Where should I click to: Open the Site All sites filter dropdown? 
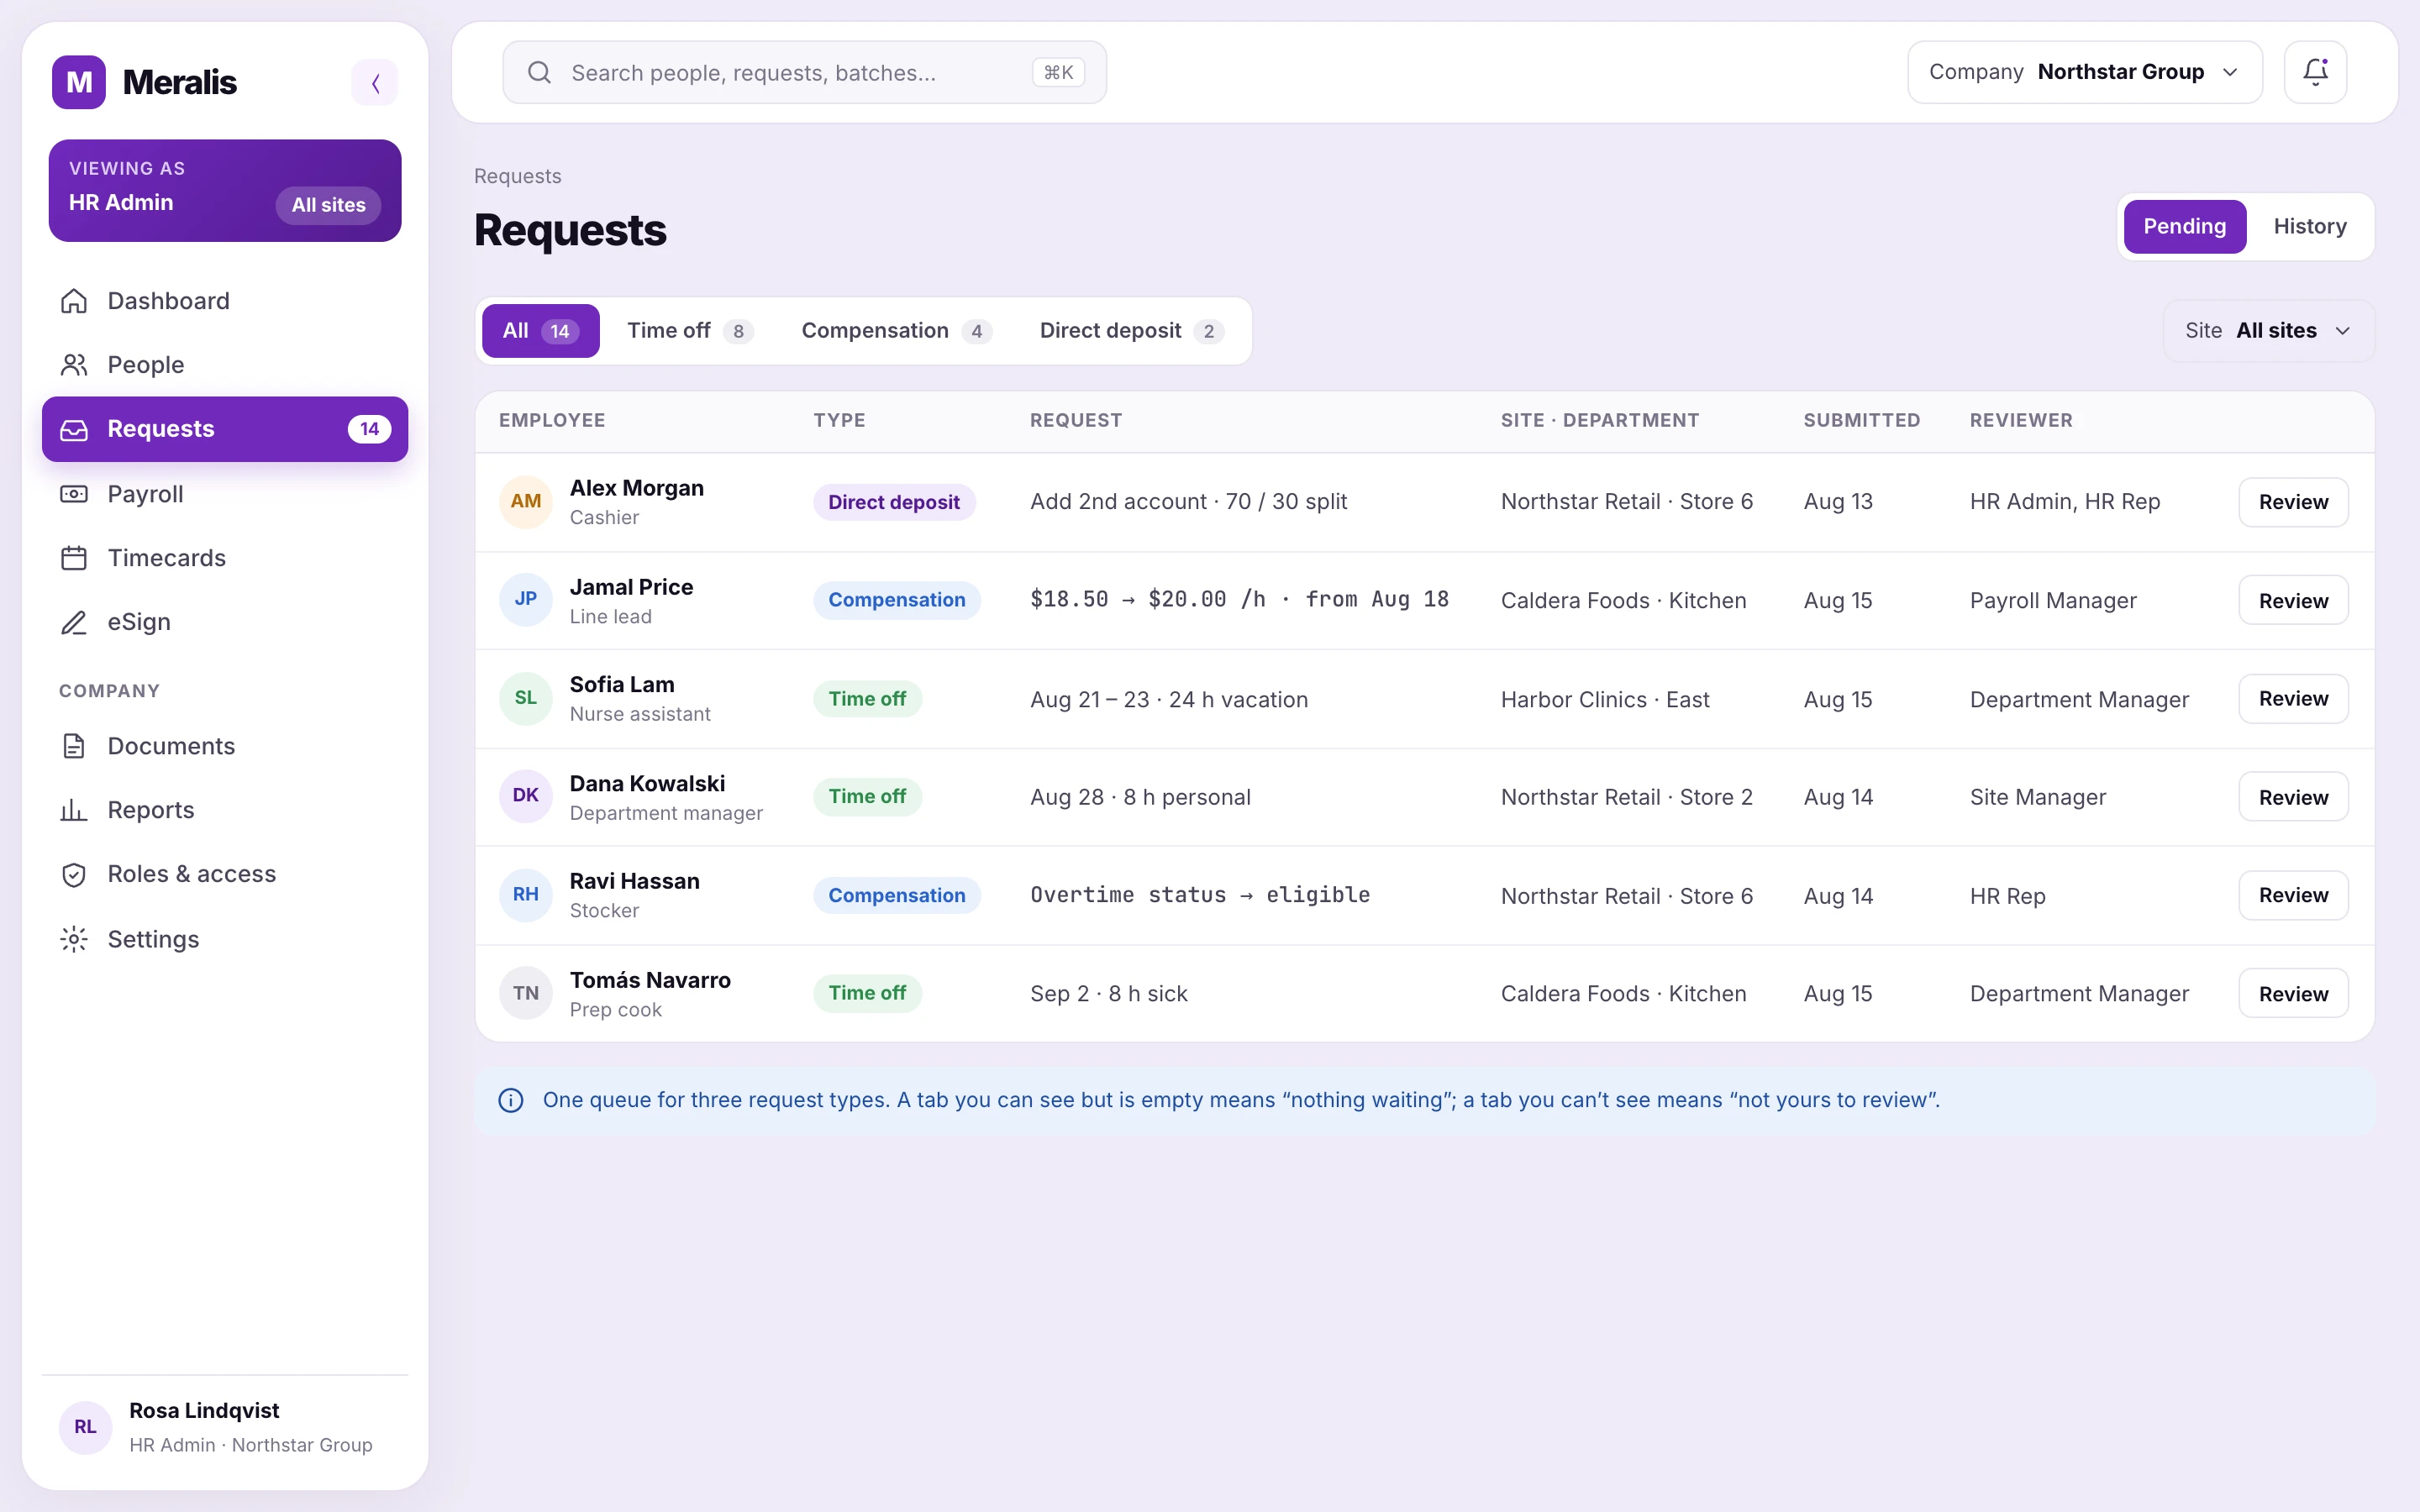click(x=2268, y=331)
